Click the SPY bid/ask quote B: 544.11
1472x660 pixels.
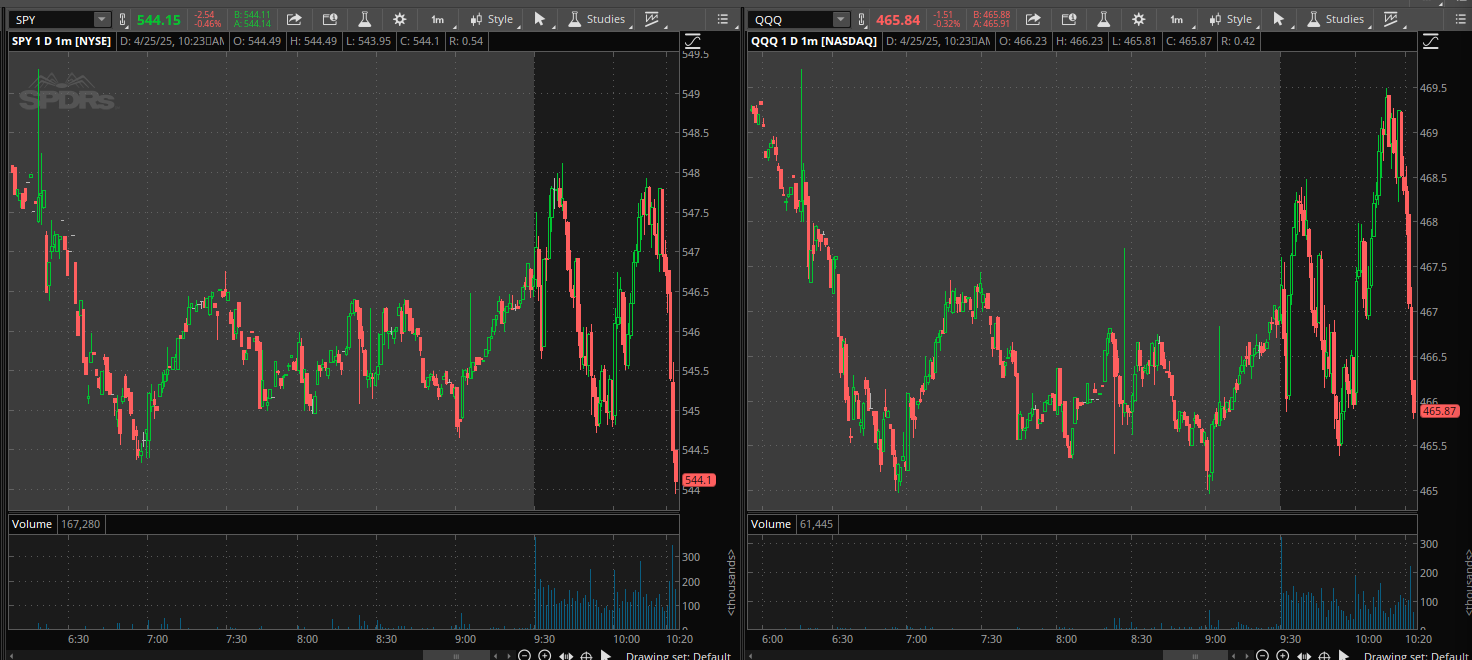click(x=252, y=15)
